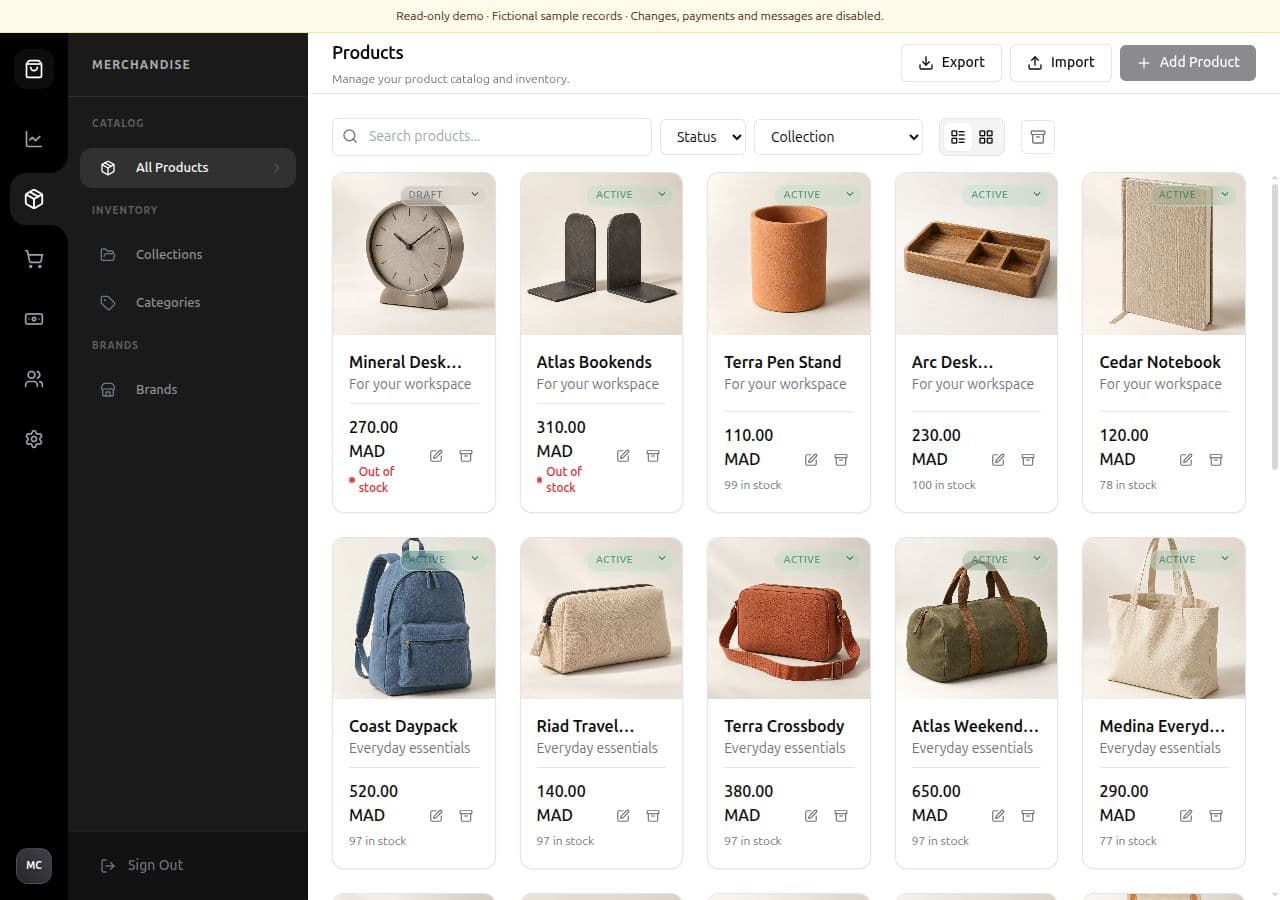Archive the Terra Pen Stand product
This screenshot has height=900, width=1280.
pyautogui.click(x=841, y=460)
